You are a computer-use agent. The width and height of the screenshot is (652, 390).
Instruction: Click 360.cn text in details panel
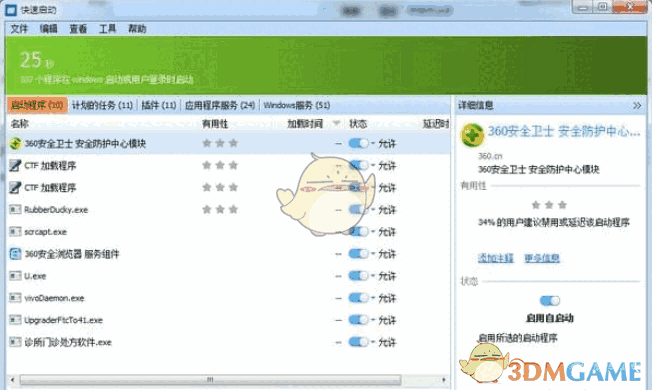tap(490, 156)
